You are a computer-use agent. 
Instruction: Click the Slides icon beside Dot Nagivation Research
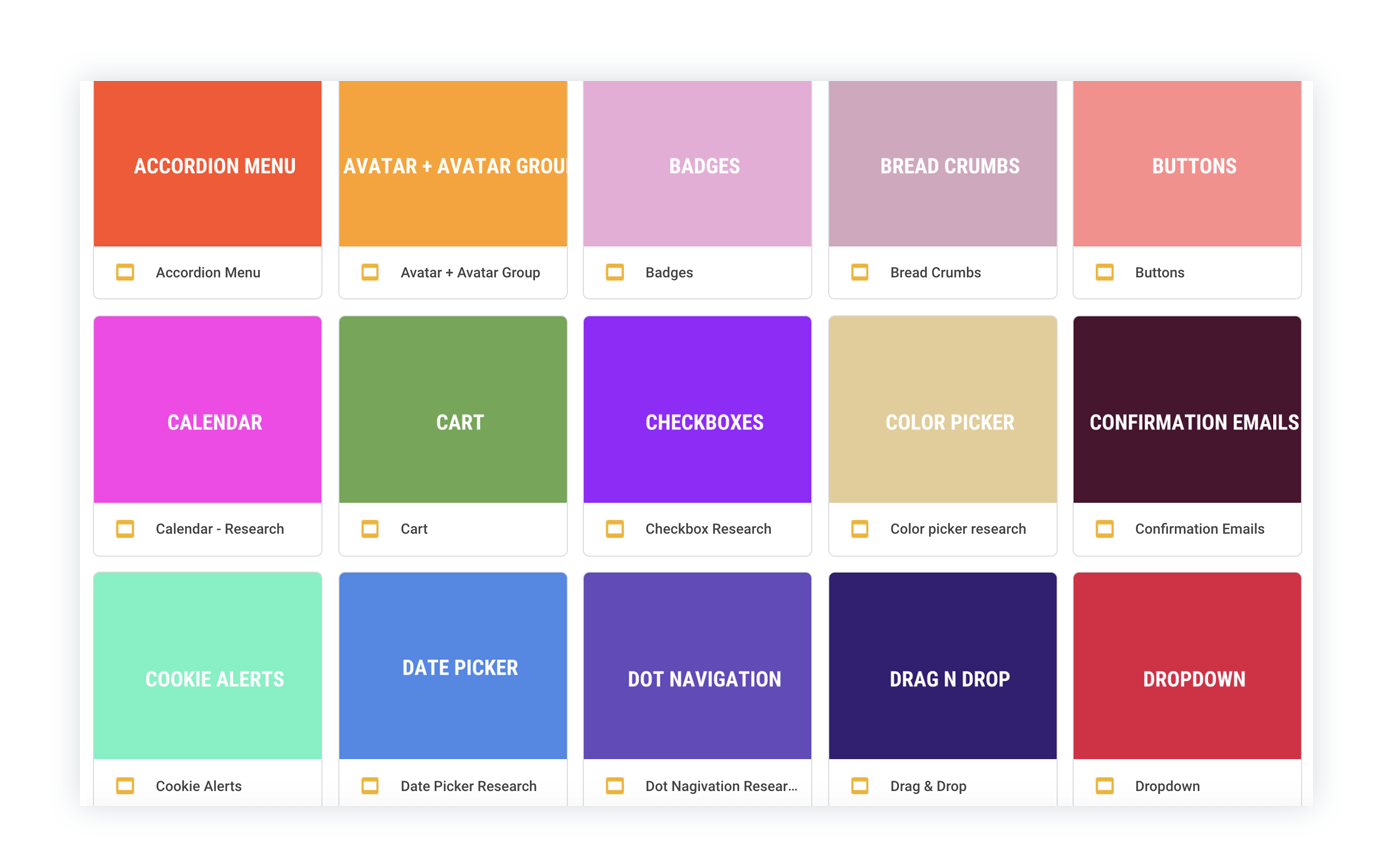(615, 786)
